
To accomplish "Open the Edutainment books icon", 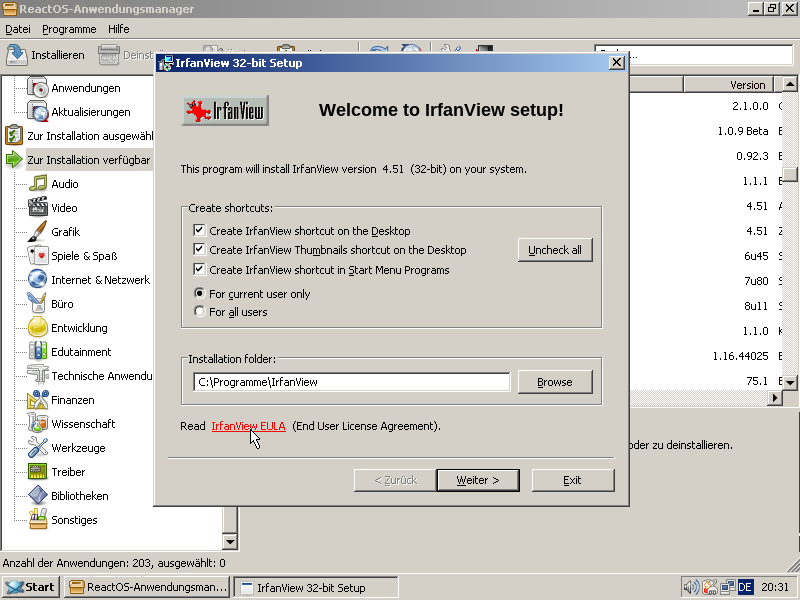I will coord(37,352).
